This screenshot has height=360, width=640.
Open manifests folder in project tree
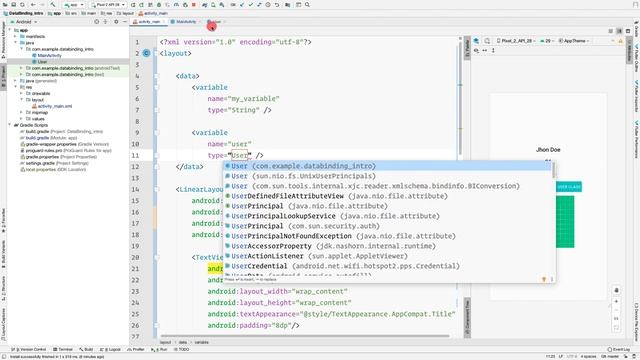pos(35,36)
